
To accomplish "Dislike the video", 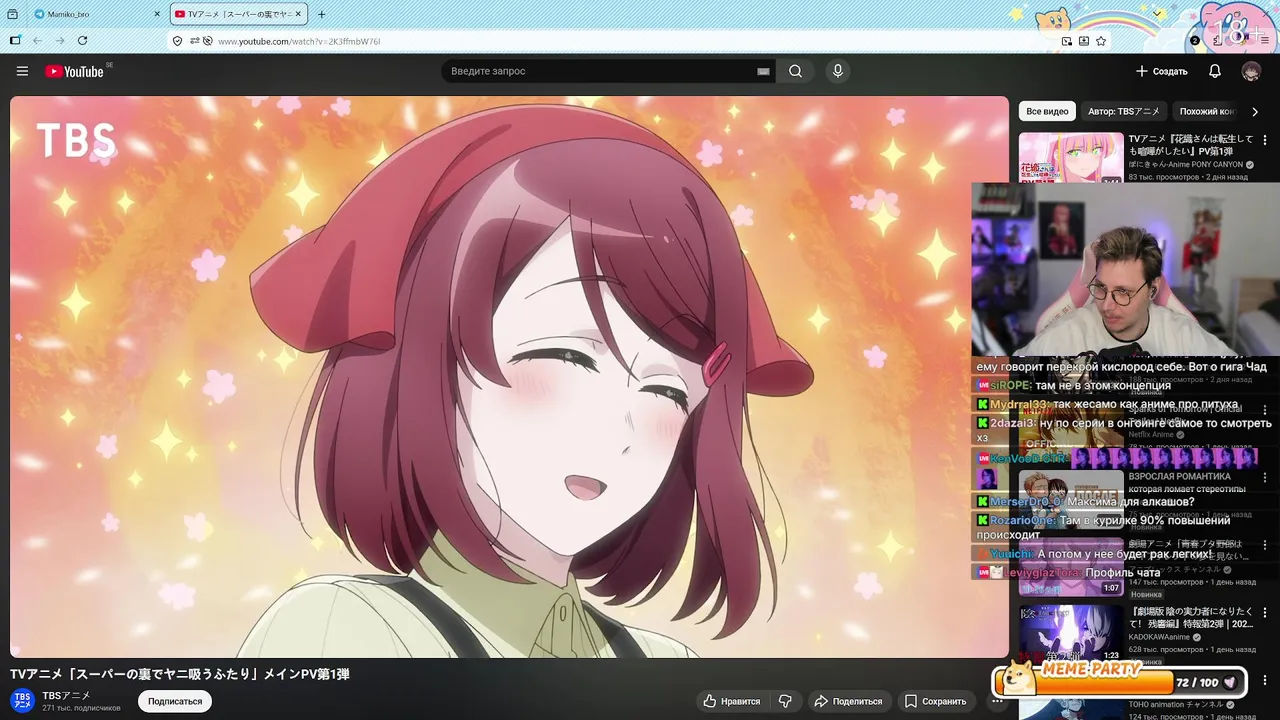I will coord(785,701).
